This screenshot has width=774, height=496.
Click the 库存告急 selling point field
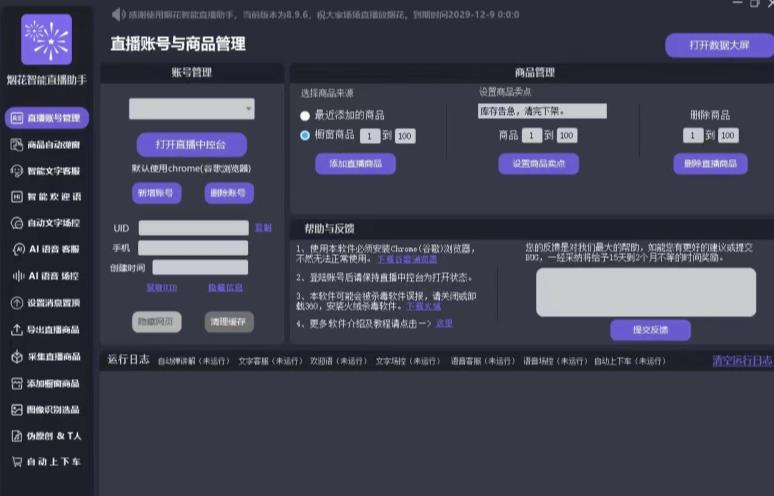[x=528, y=111]
